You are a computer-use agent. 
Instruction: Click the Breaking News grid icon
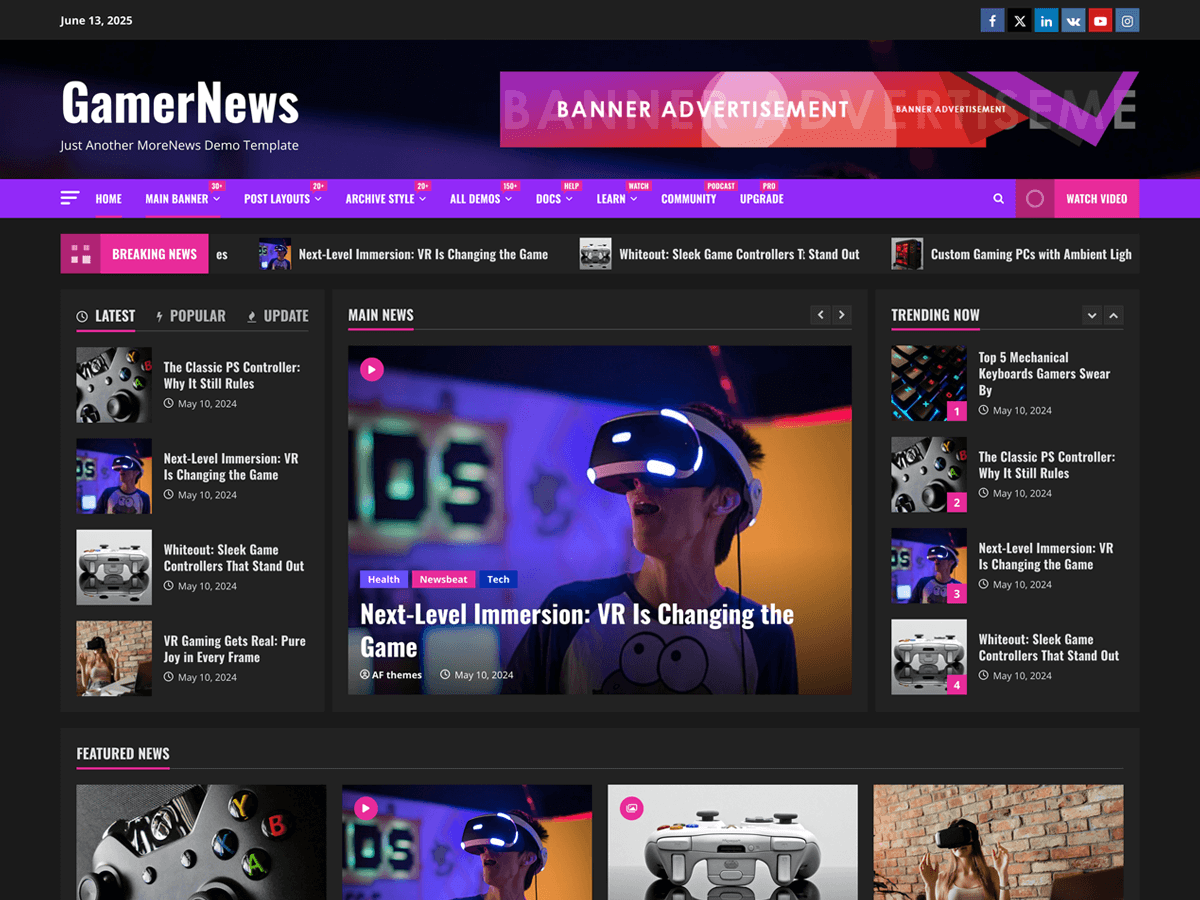click(x=81, y=253)
